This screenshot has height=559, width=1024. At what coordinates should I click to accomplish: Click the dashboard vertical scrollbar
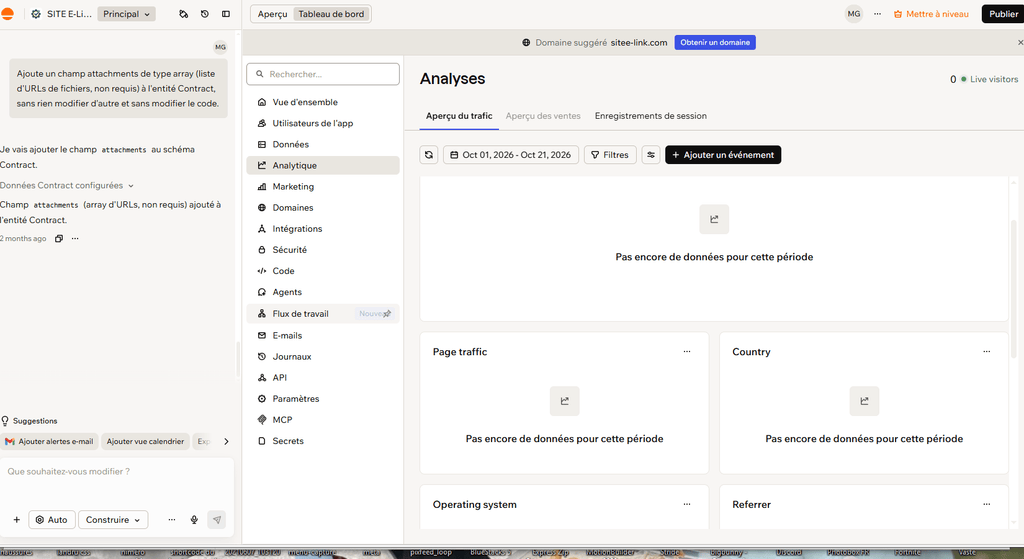tap(1014, 287)
